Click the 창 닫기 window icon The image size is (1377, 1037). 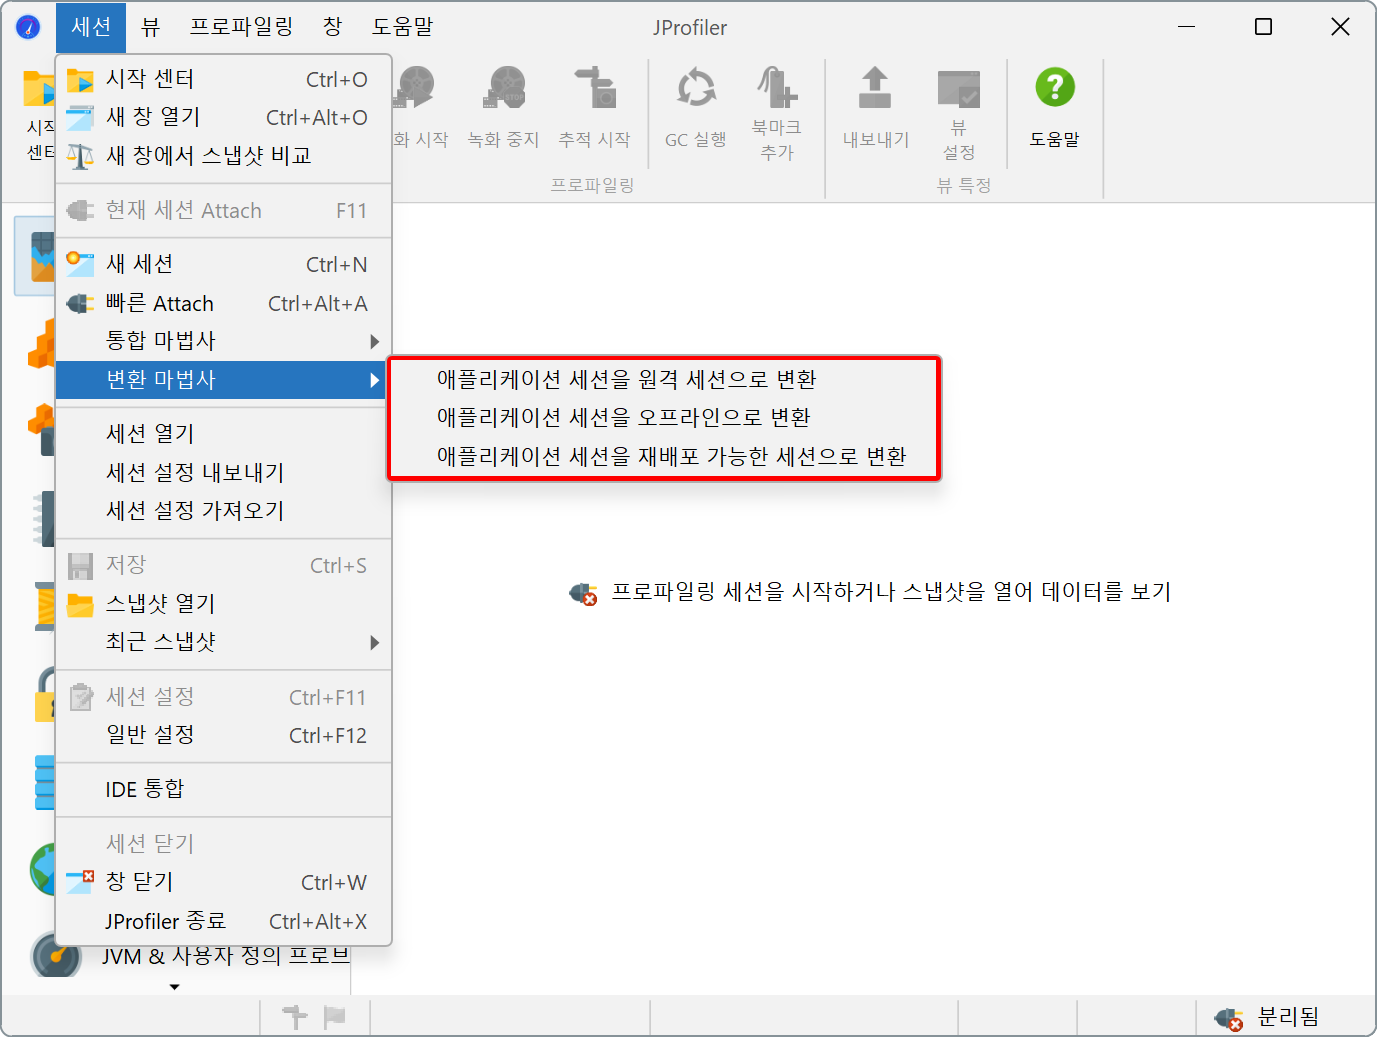pos(80,881)
